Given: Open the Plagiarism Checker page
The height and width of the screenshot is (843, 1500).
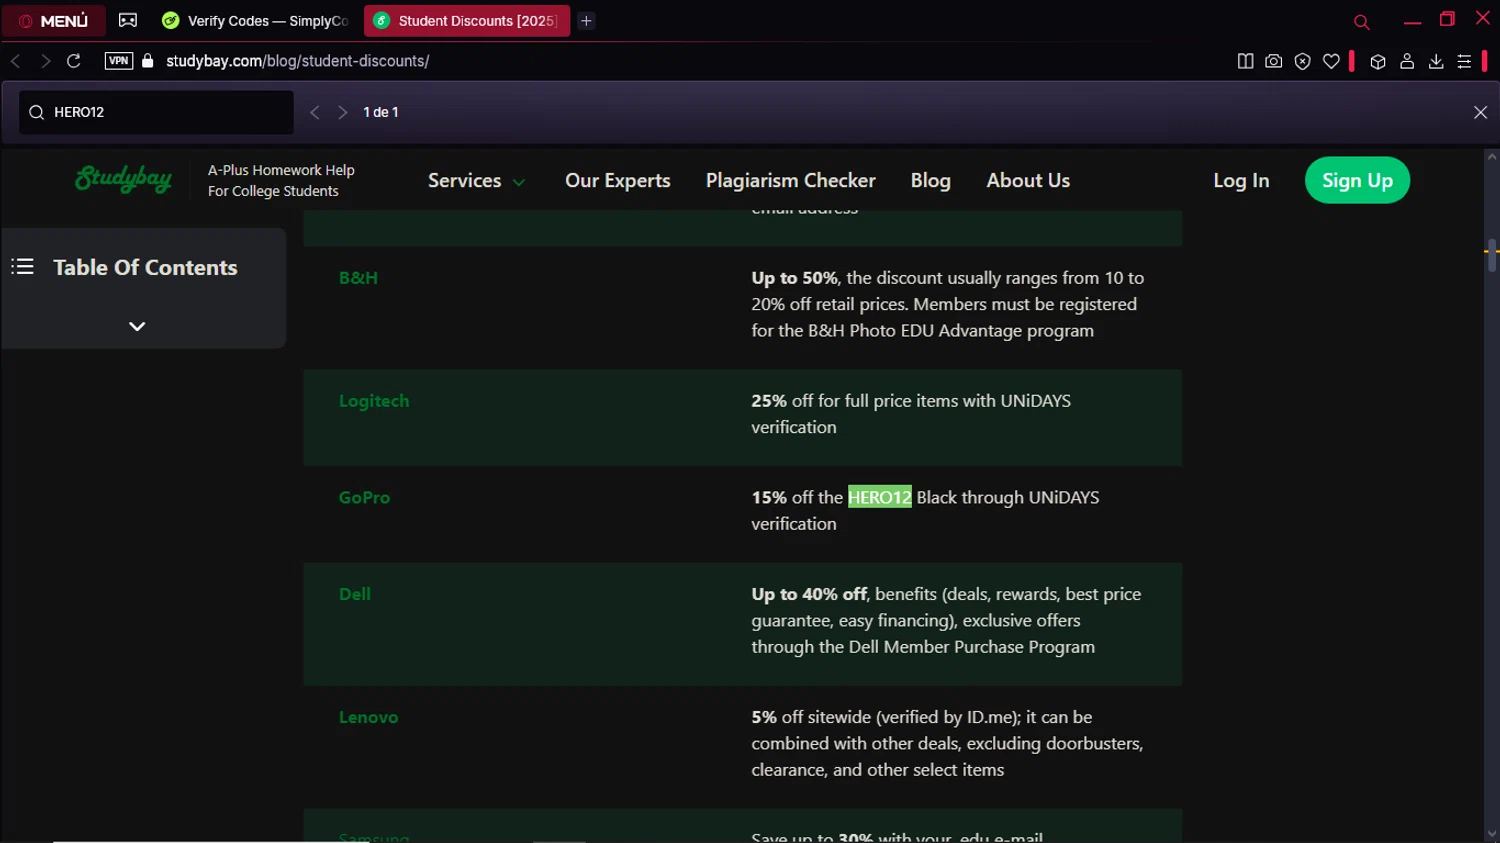Looking at the screenshot, I should [x=791, y=181].
